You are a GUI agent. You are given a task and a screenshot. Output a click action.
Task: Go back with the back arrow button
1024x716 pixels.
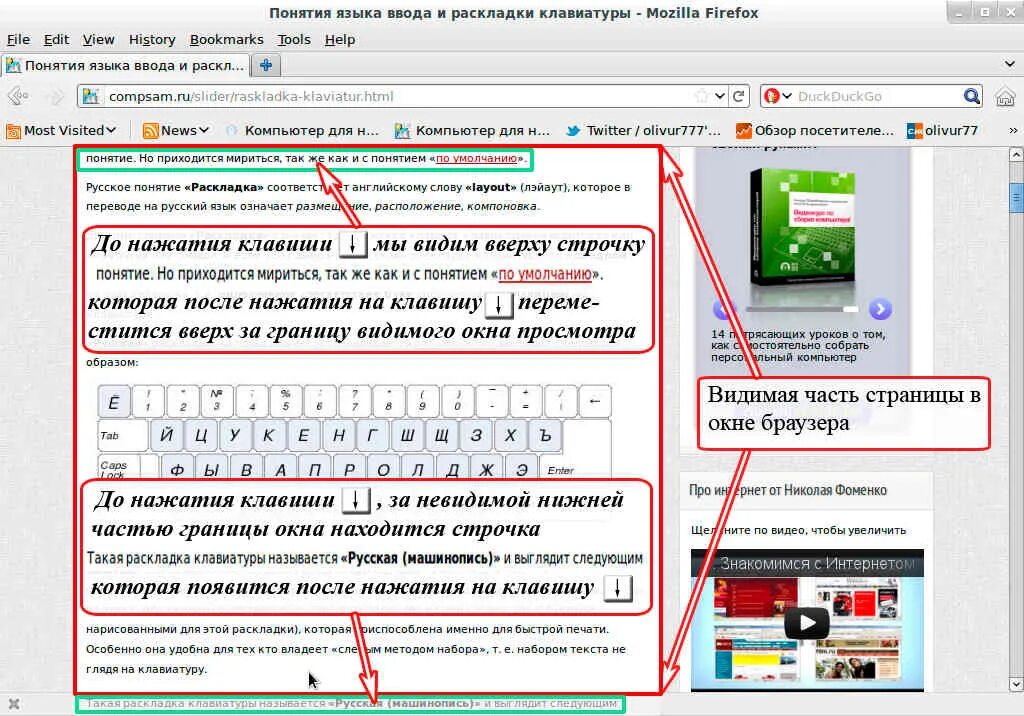point(18,97)
